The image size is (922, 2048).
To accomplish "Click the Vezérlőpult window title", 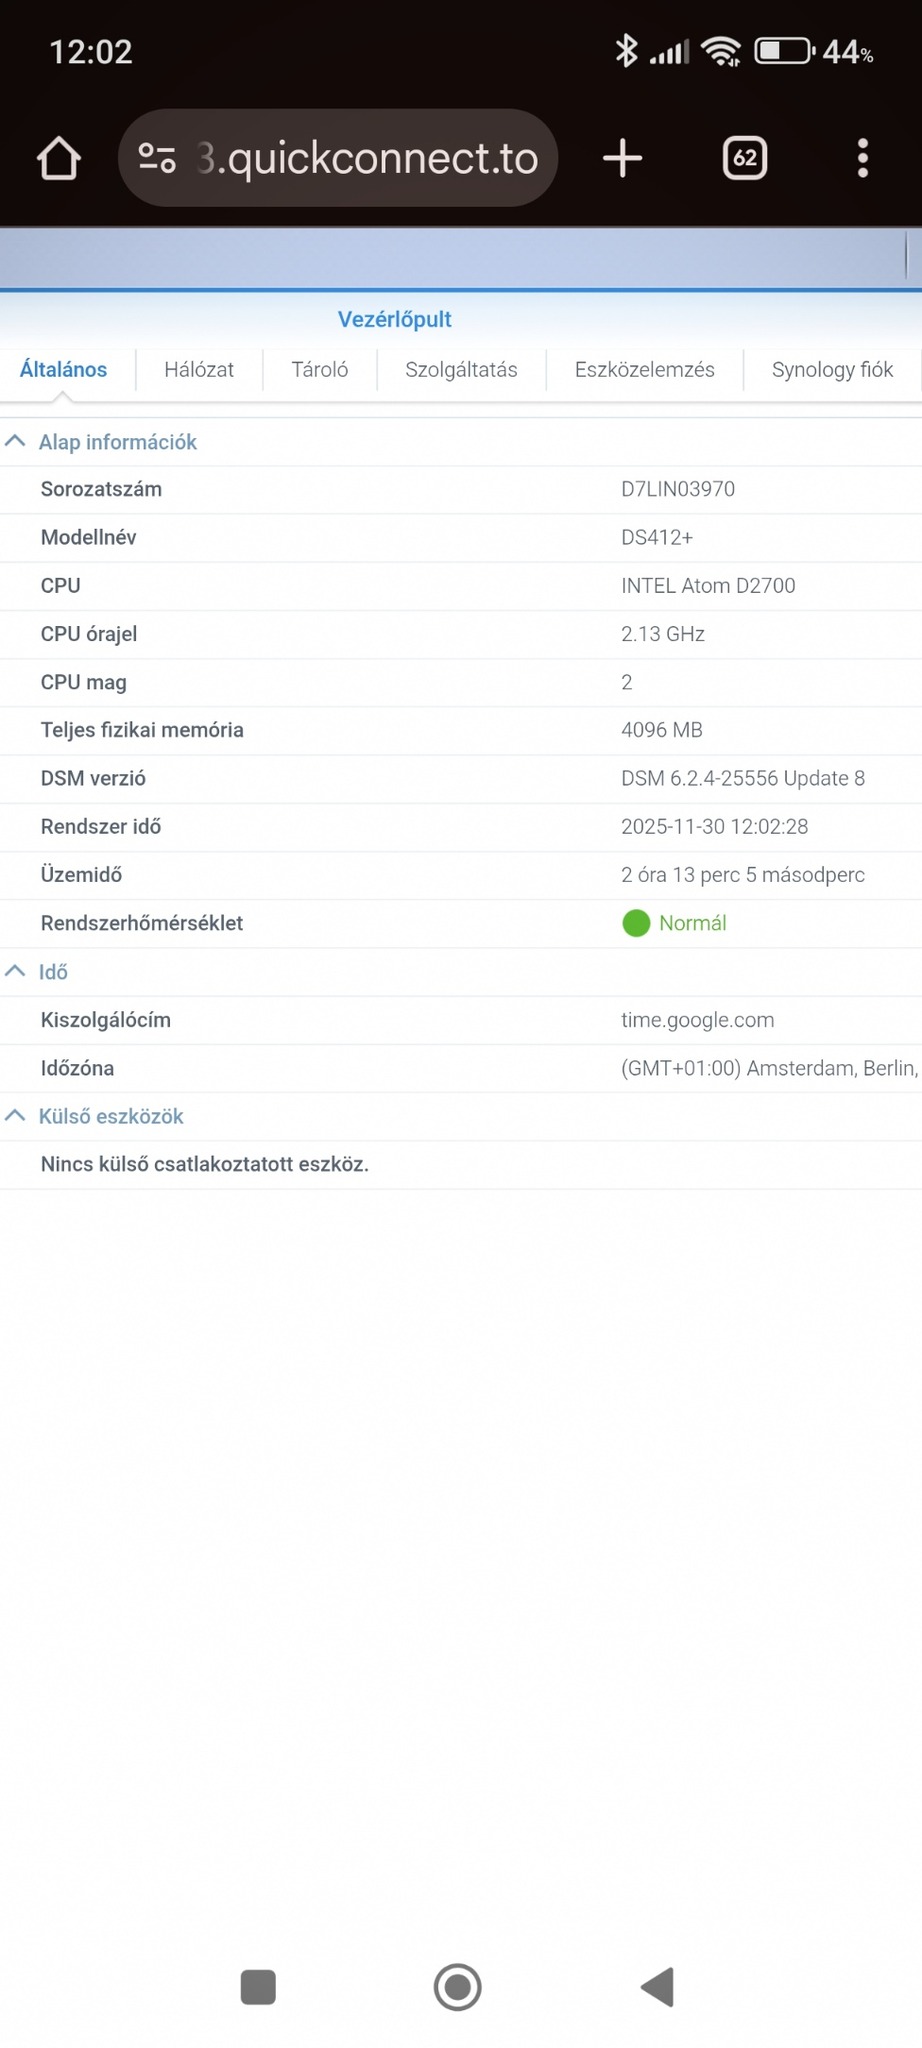I will click(x=394, y=319).
